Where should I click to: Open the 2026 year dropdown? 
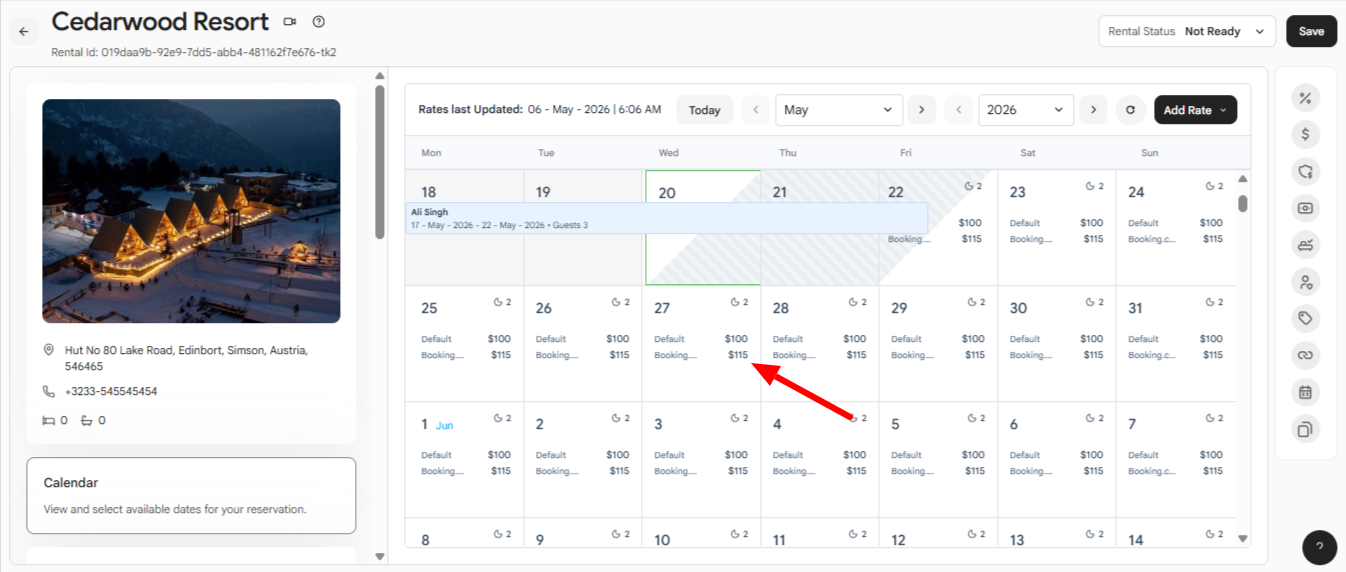coord(1026,110)
